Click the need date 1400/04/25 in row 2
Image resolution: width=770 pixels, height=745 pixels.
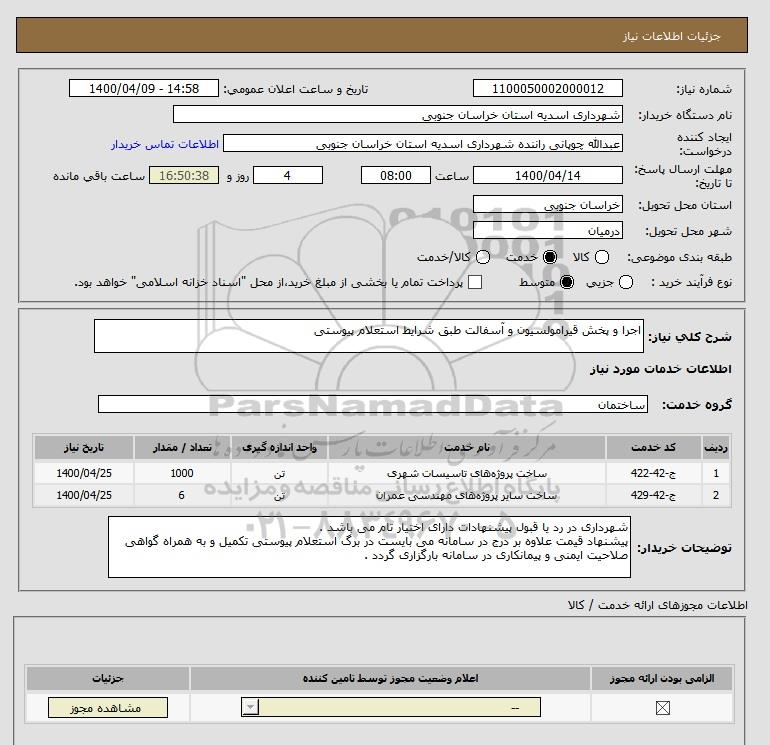84,495
